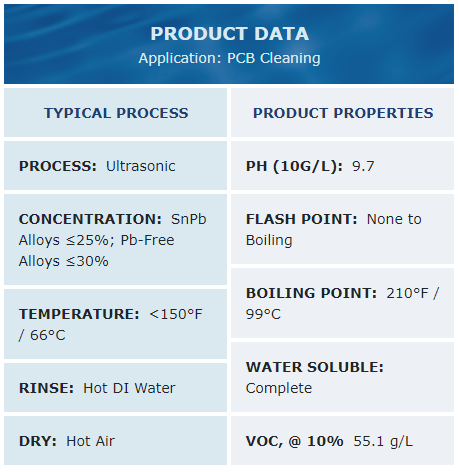Image resolution: width=459 pixels, height=472 pixels.
Task: Click the BOILING POINT label
Action: click(x=311, y=293)
